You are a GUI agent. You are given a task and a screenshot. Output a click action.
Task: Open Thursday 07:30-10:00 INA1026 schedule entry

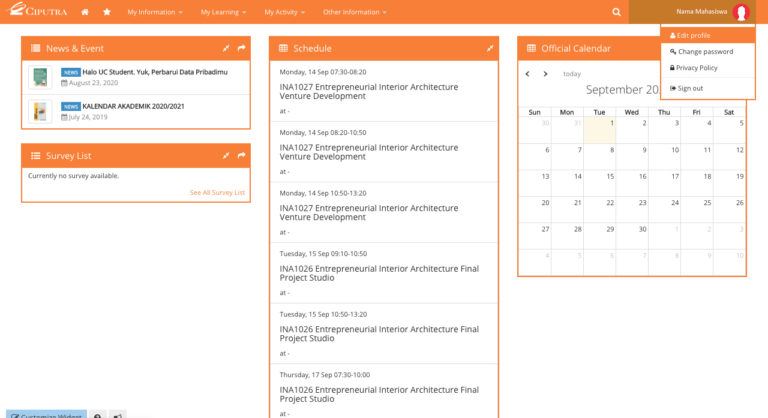pos(384,392)
